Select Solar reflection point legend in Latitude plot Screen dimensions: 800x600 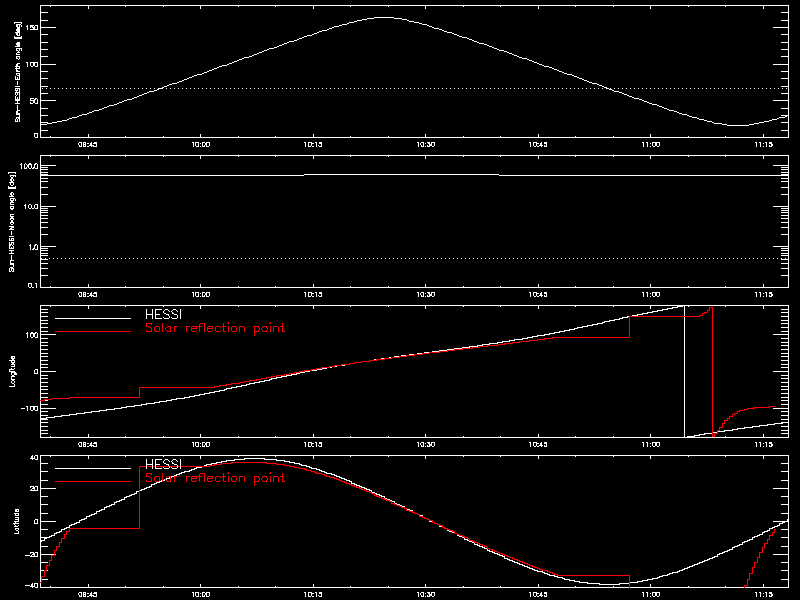[215, 478]
